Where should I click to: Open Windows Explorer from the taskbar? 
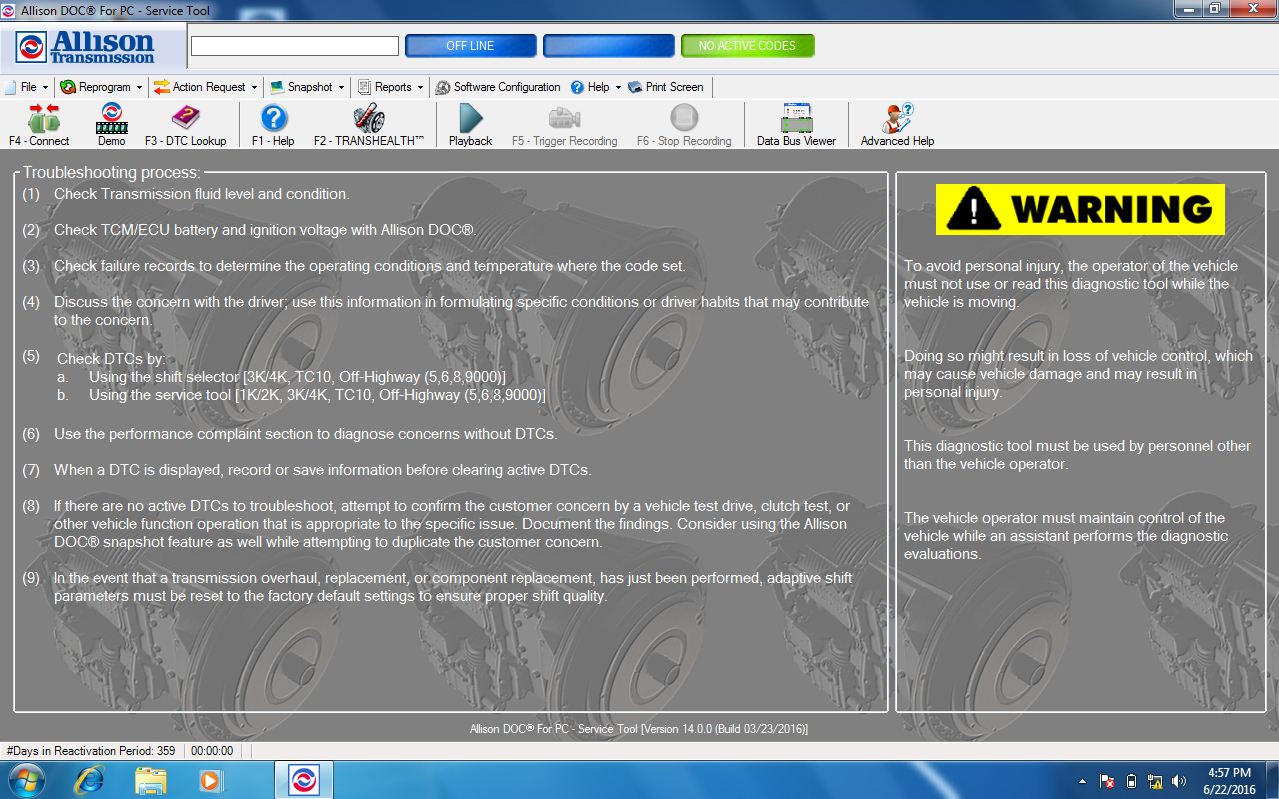click(x=150, y=780)
